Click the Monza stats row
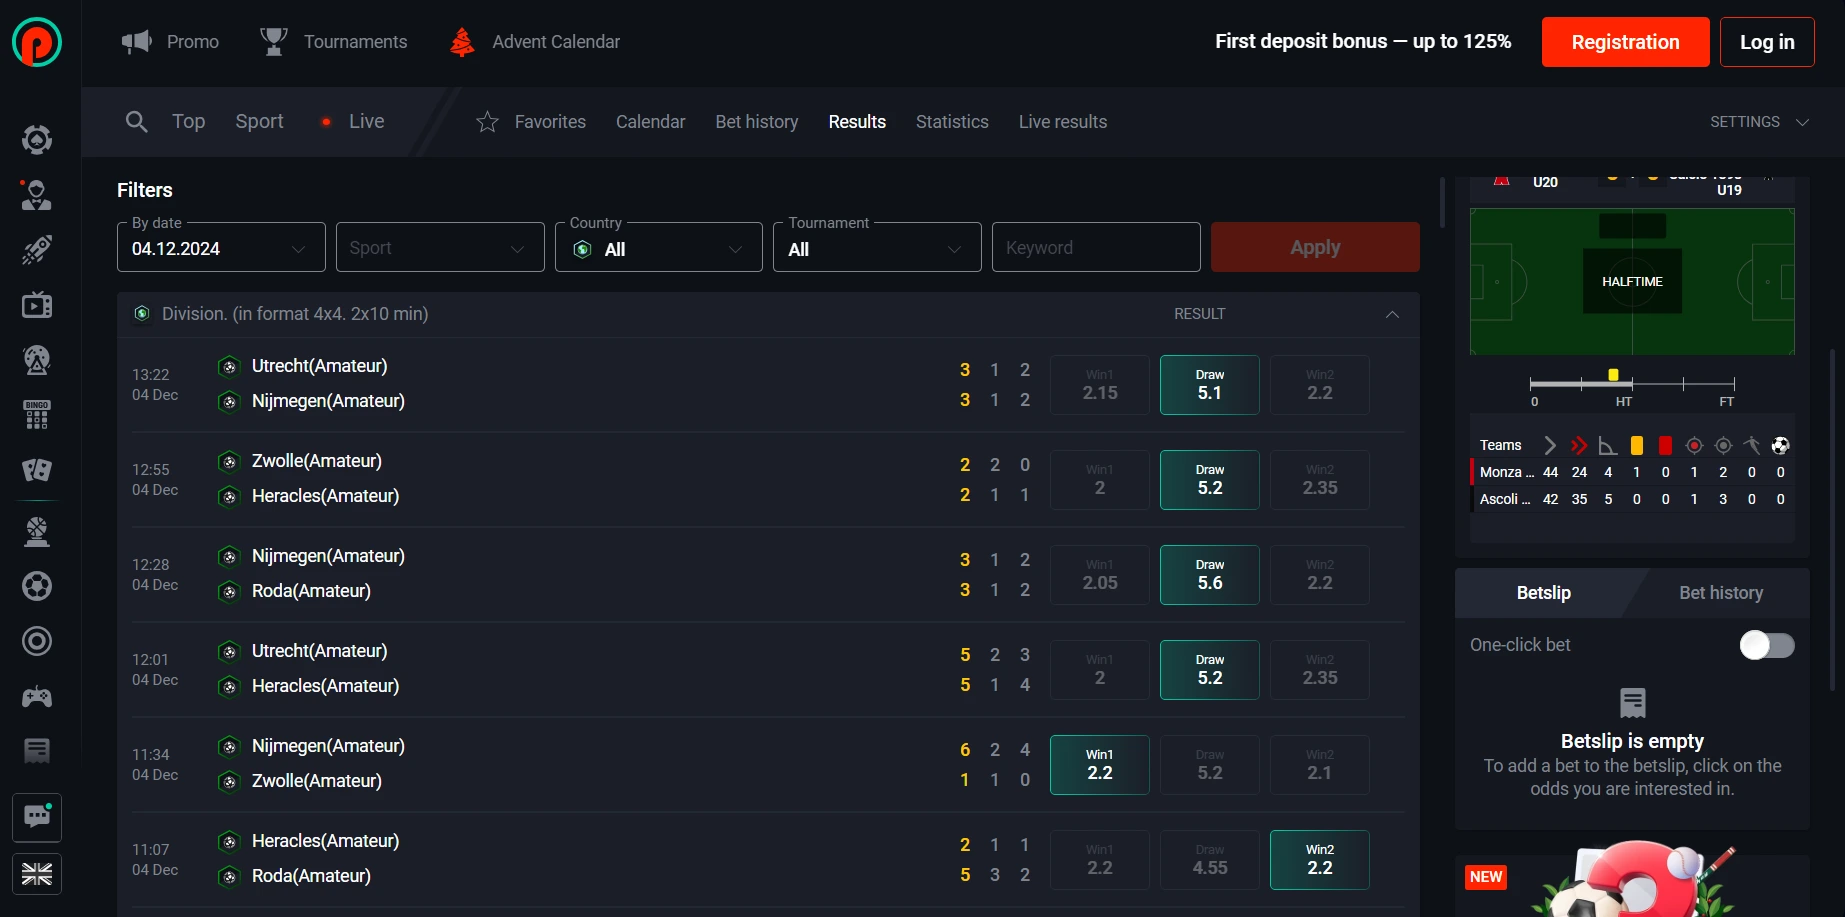The width and height of the screenshot is (1845, 917). [1632, 472]
